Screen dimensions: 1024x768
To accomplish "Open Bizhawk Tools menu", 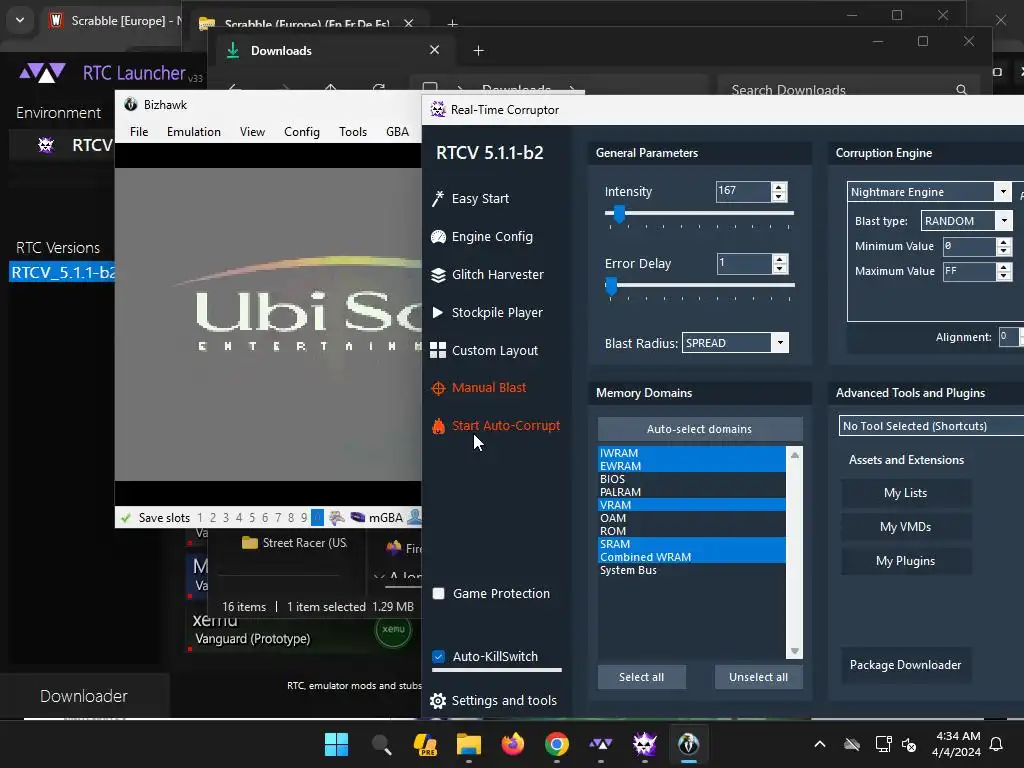I will [353, 132].
